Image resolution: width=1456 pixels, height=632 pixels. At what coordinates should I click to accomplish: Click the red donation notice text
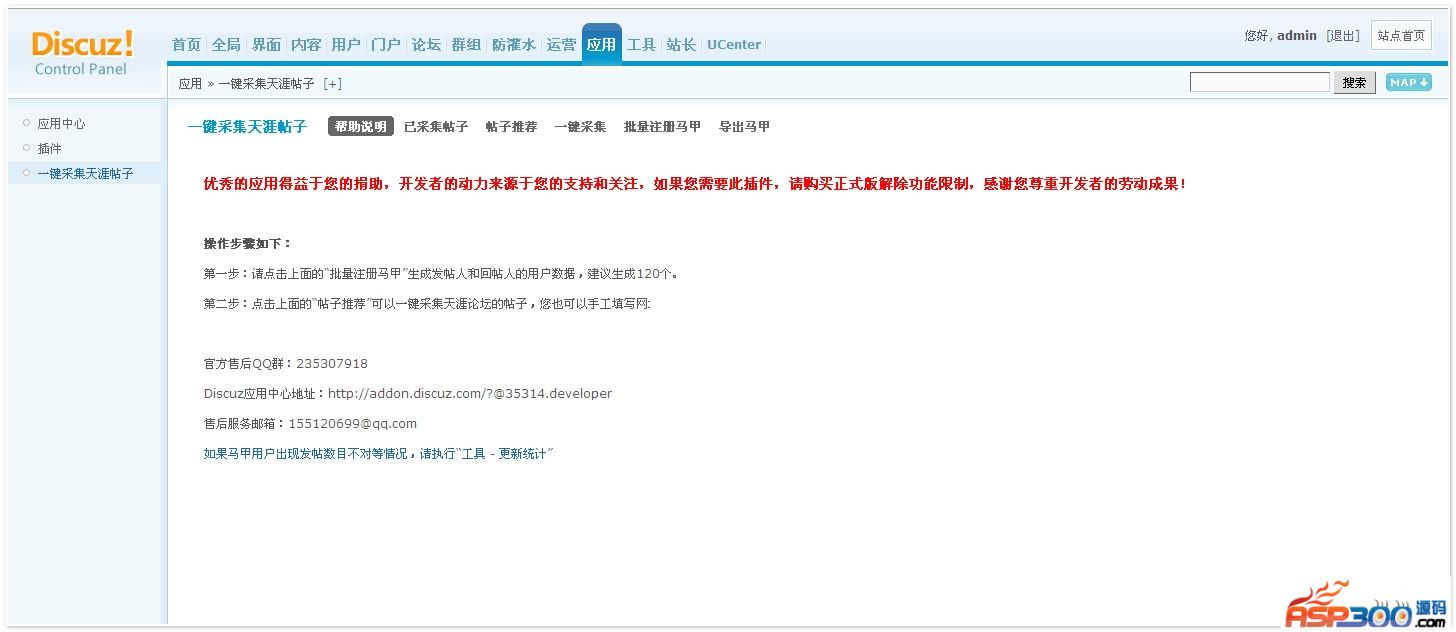coord(694,184)
